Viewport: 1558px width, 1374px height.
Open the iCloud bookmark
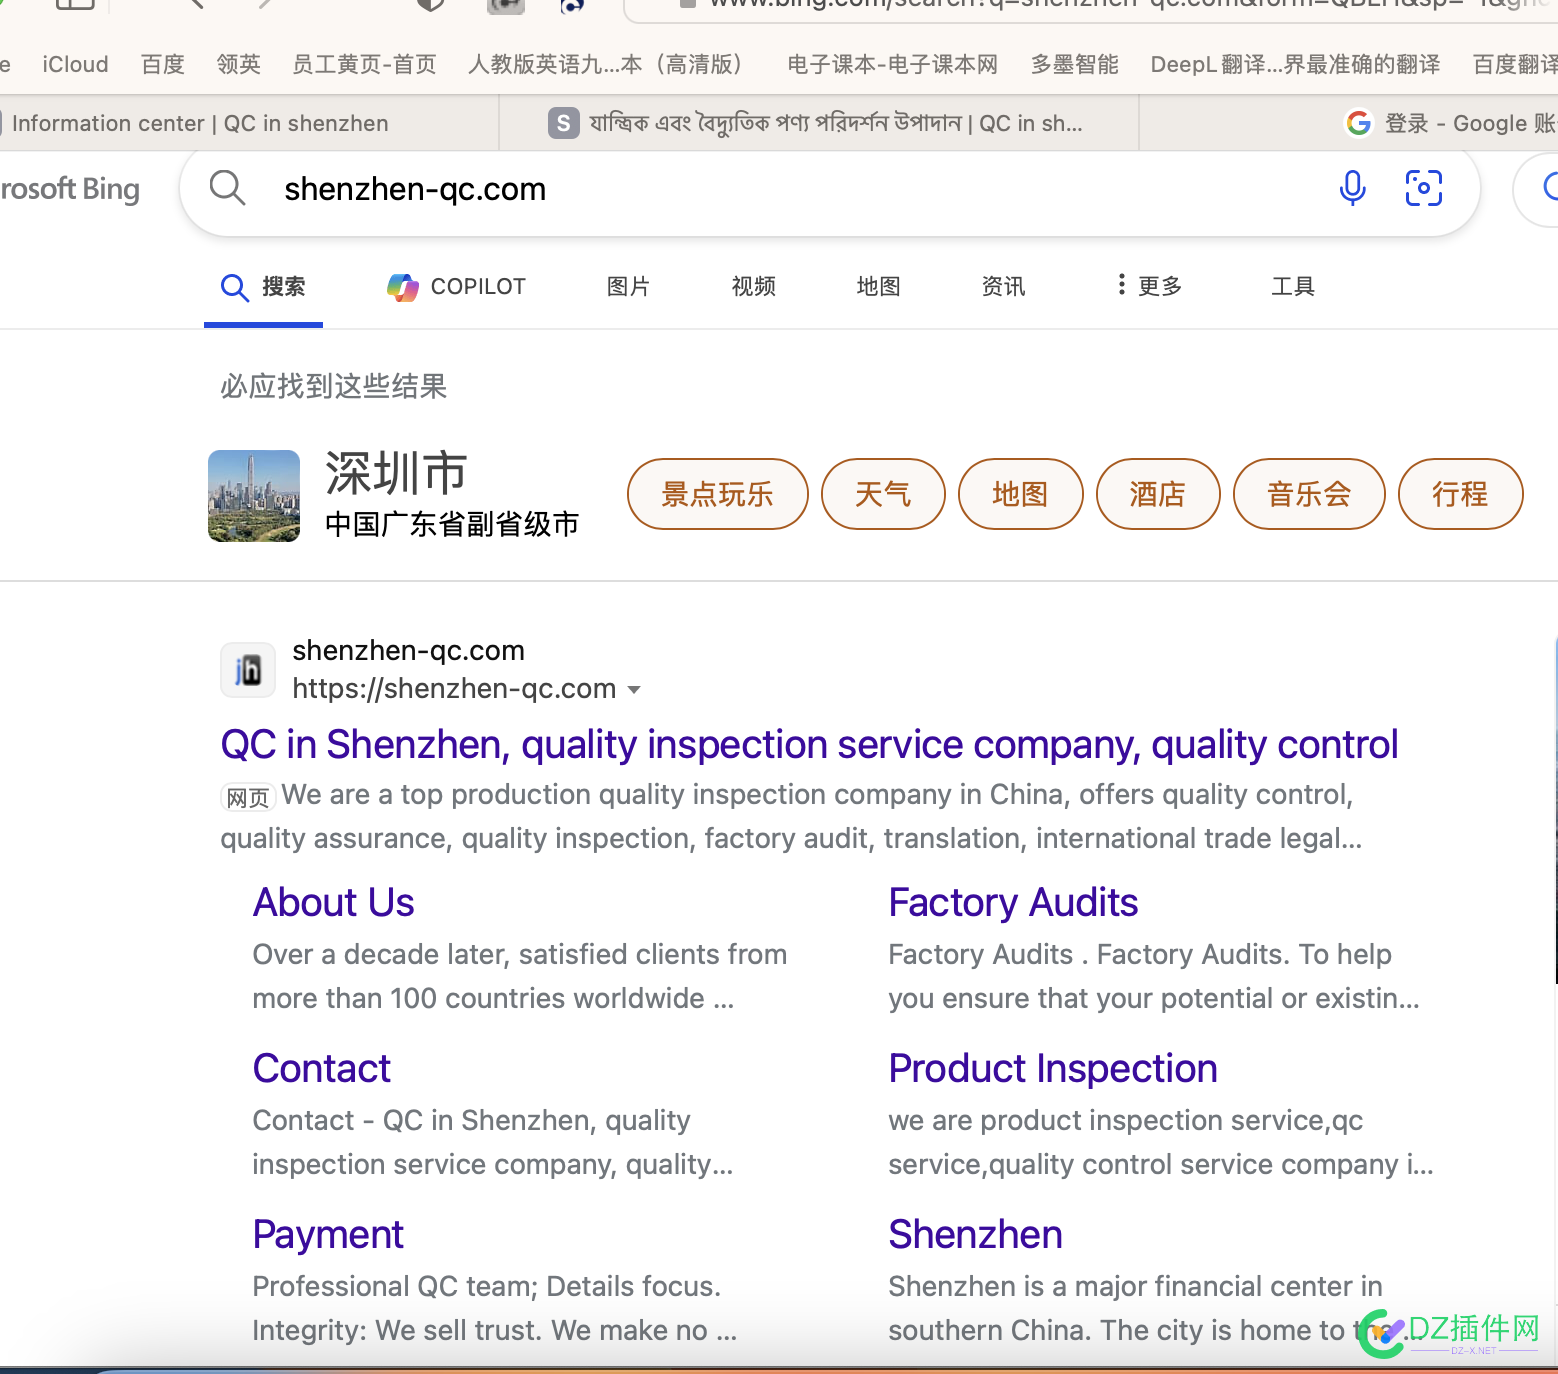pos(75,65)
